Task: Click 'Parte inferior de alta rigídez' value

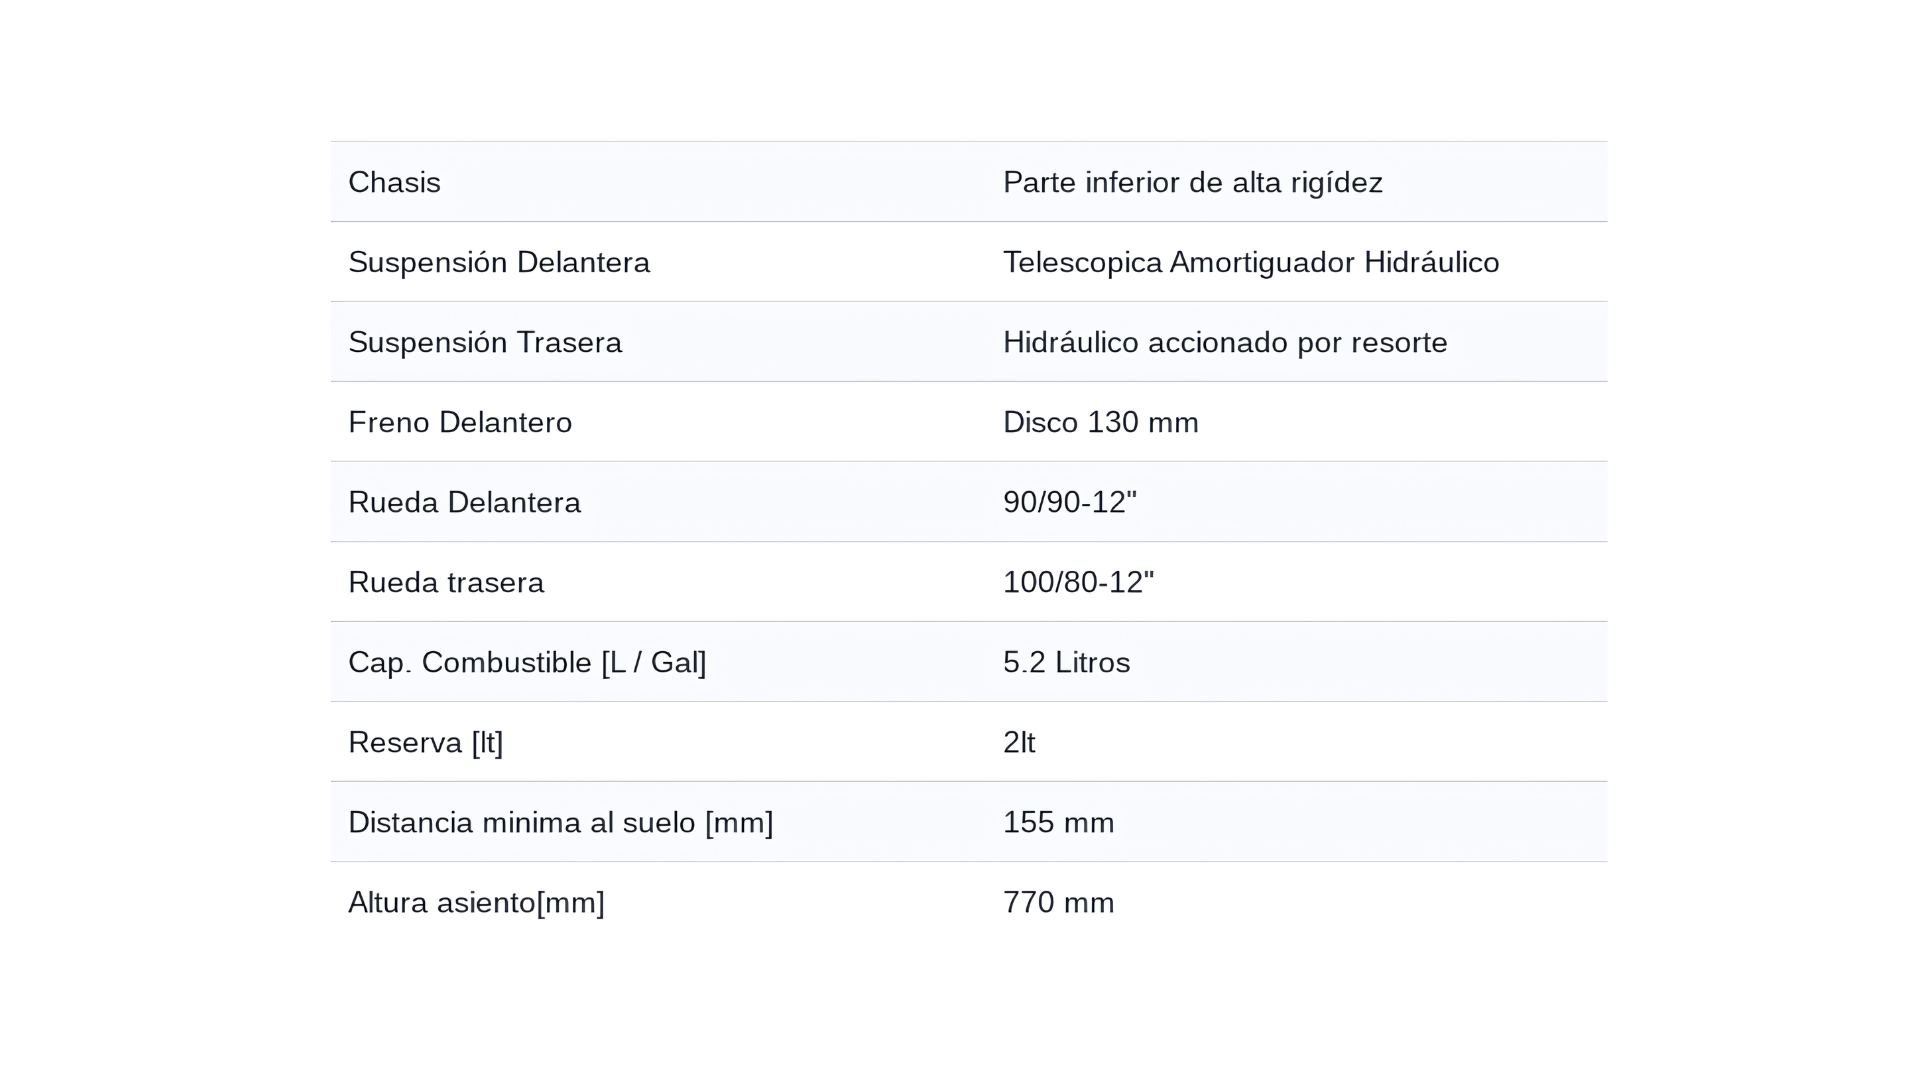Action: click(1193, 182)
